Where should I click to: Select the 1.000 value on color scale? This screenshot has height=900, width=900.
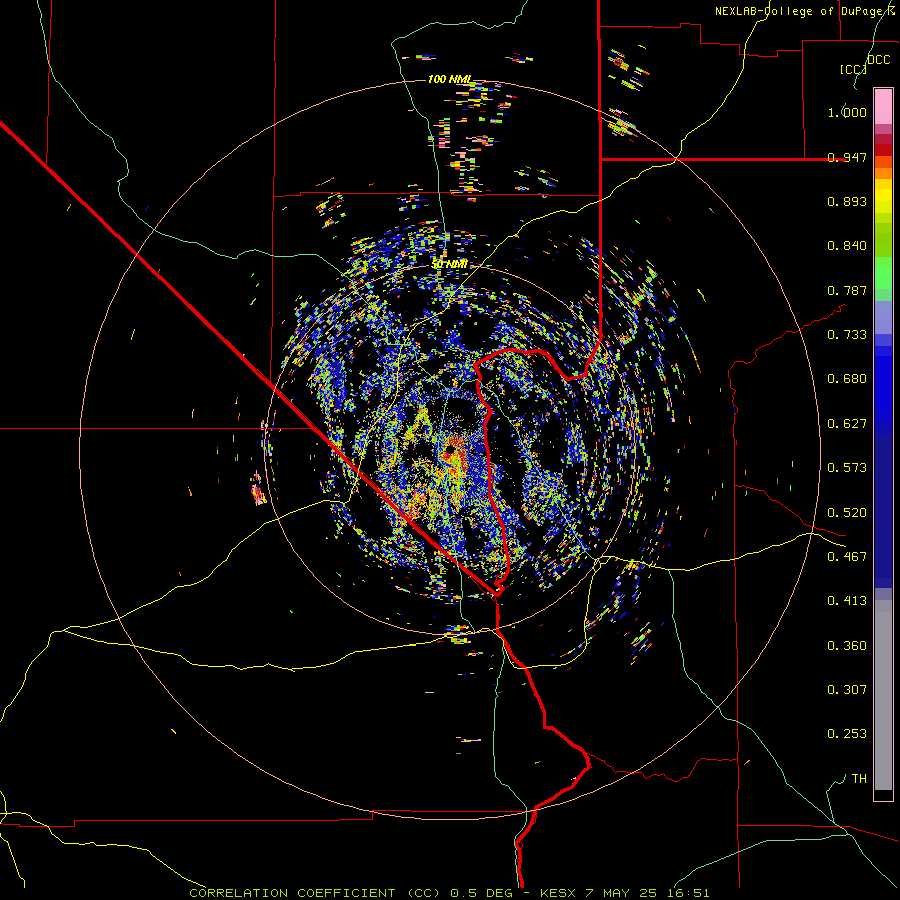pyautogui.click(x=847, y=112)
